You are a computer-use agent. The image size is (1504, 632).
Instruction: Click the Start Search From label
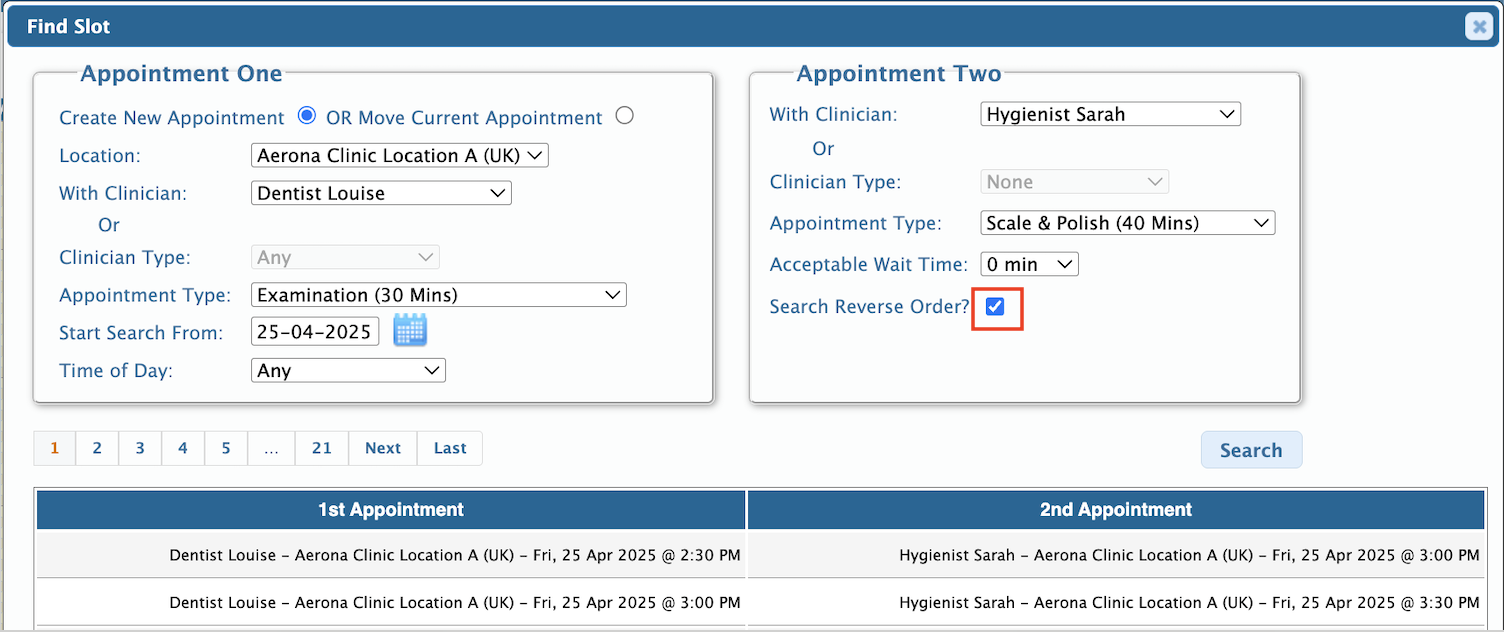(140, 333)
